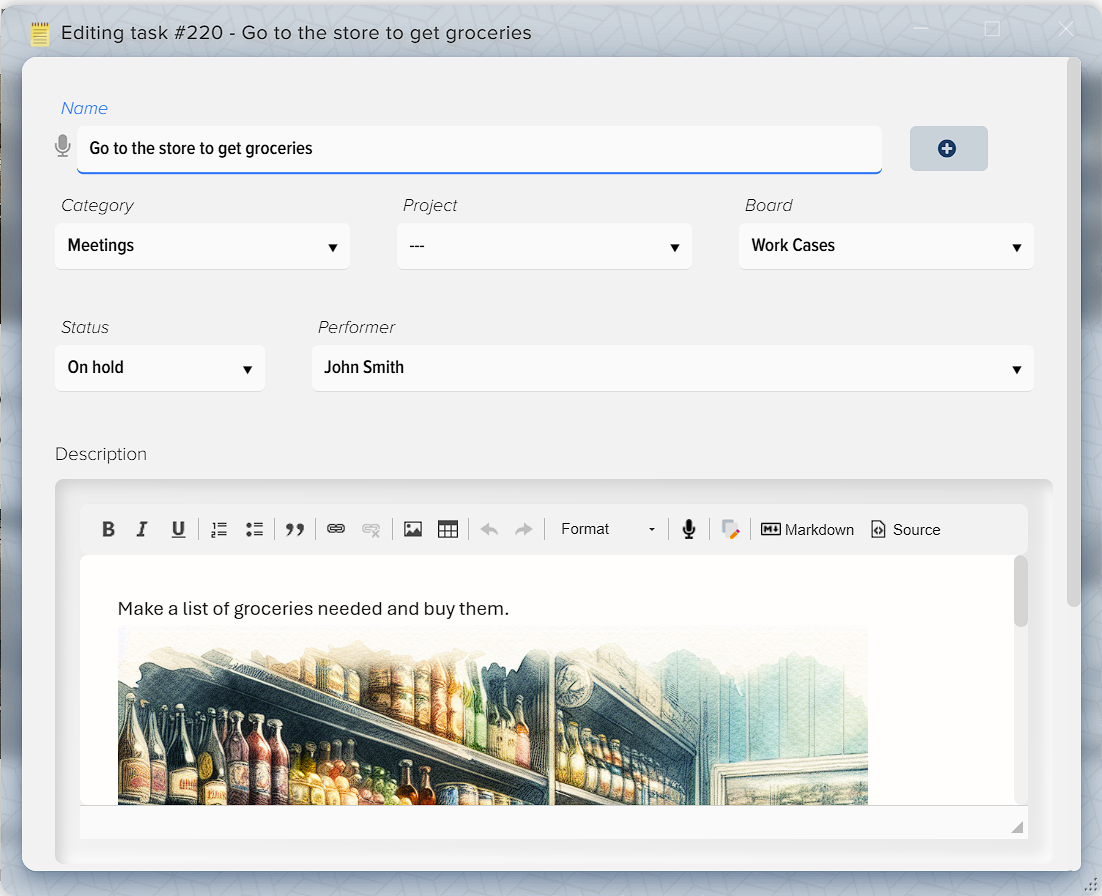Click the grocery store image in description
This screenshot has height=896, width=1102.
click(x=493, y=715)
